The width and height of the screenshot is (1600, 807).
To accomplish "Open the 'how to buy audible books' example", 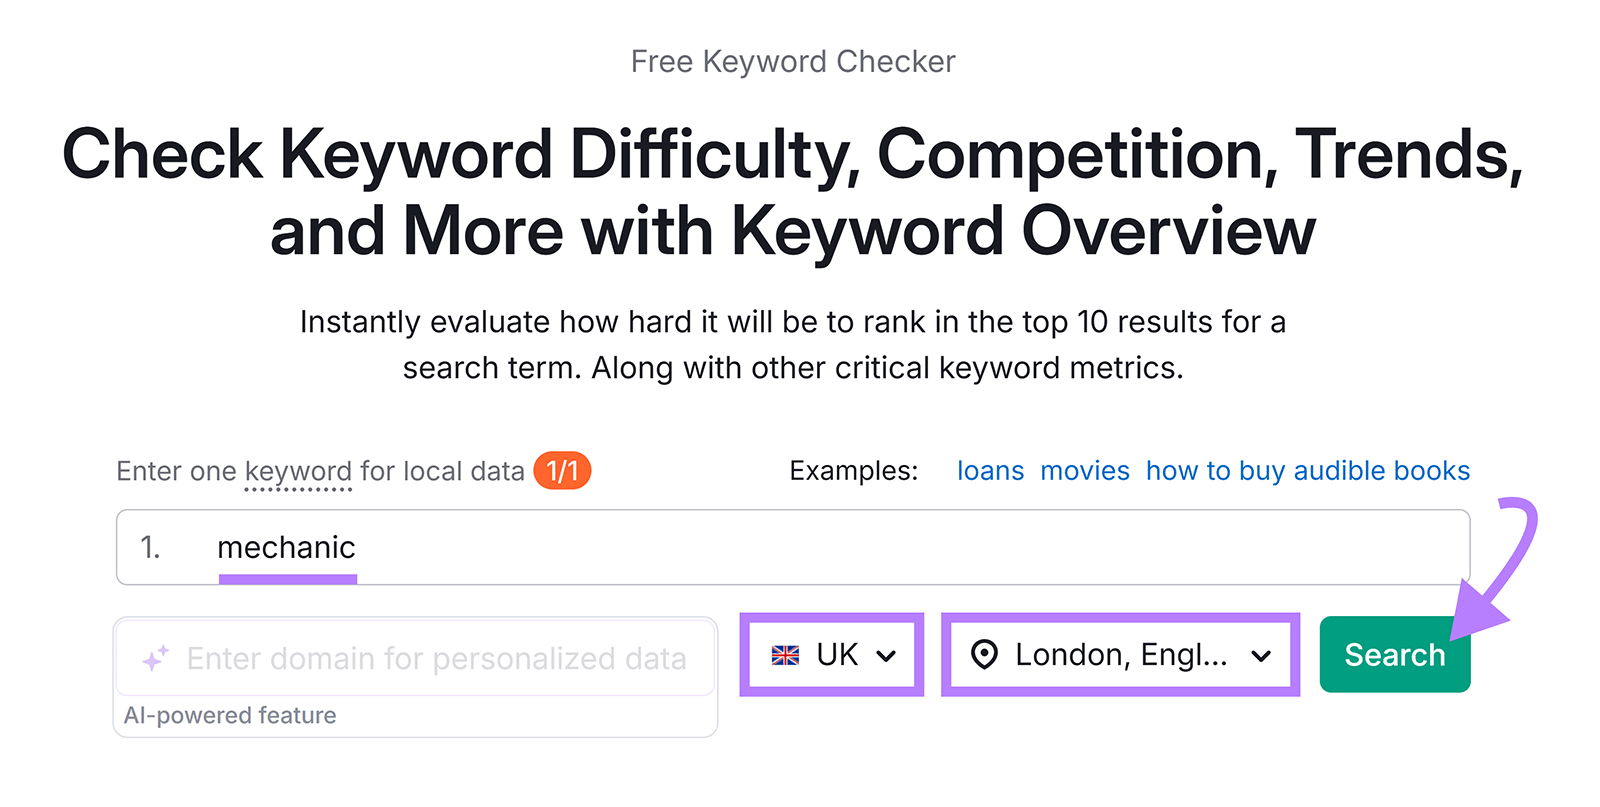I will click(1307, 470).
